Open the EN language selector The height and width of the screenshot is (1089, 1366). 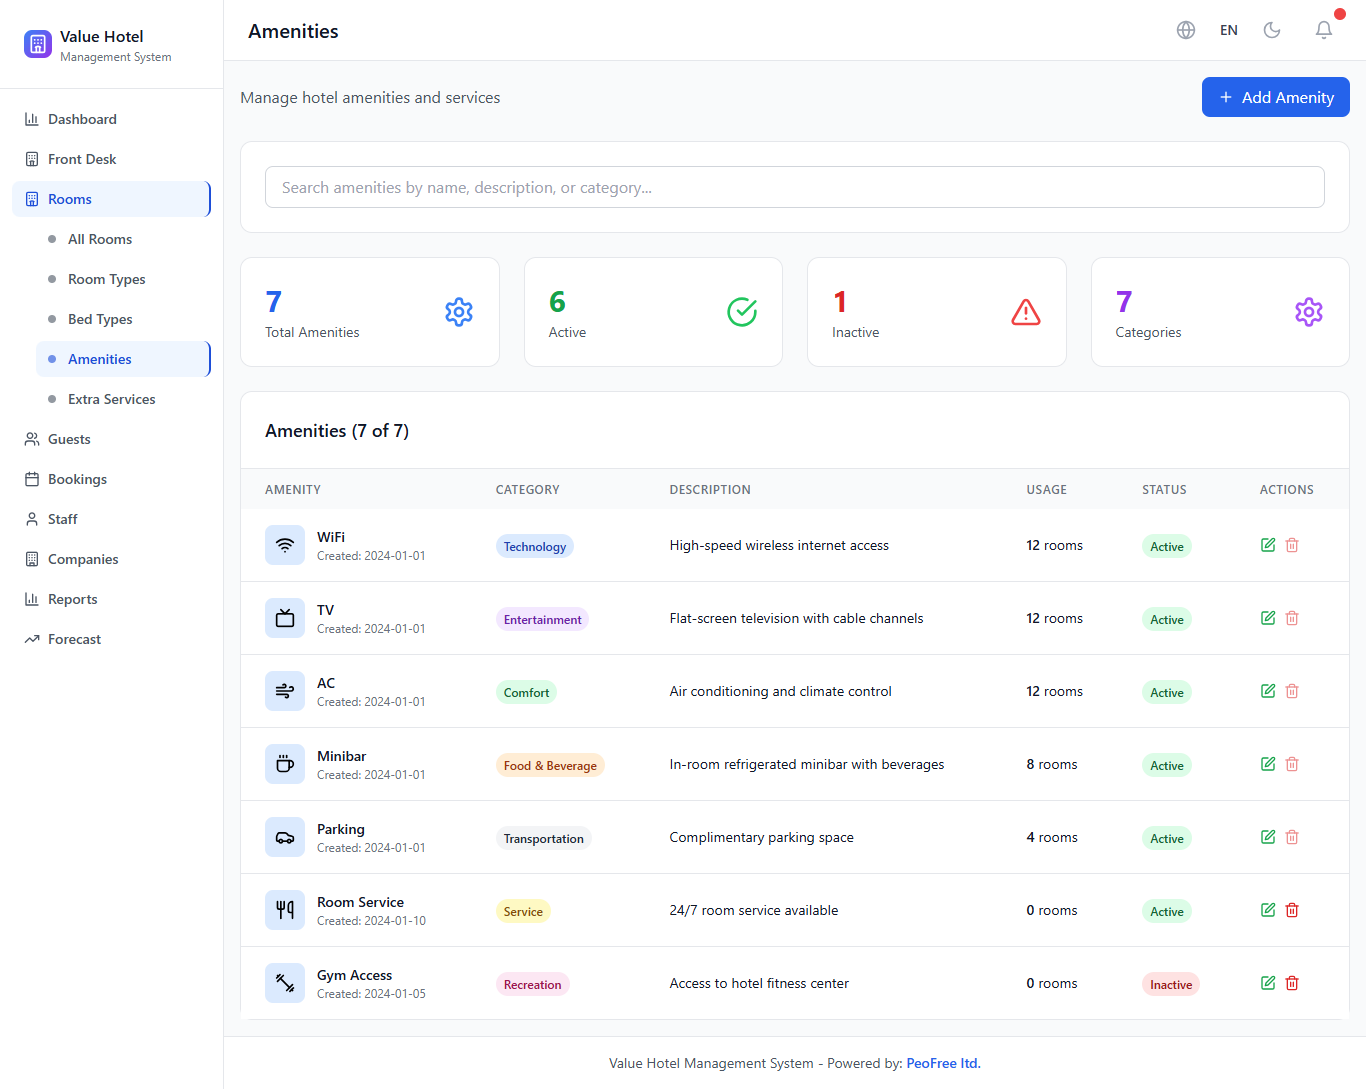(x=1229, y=30)
